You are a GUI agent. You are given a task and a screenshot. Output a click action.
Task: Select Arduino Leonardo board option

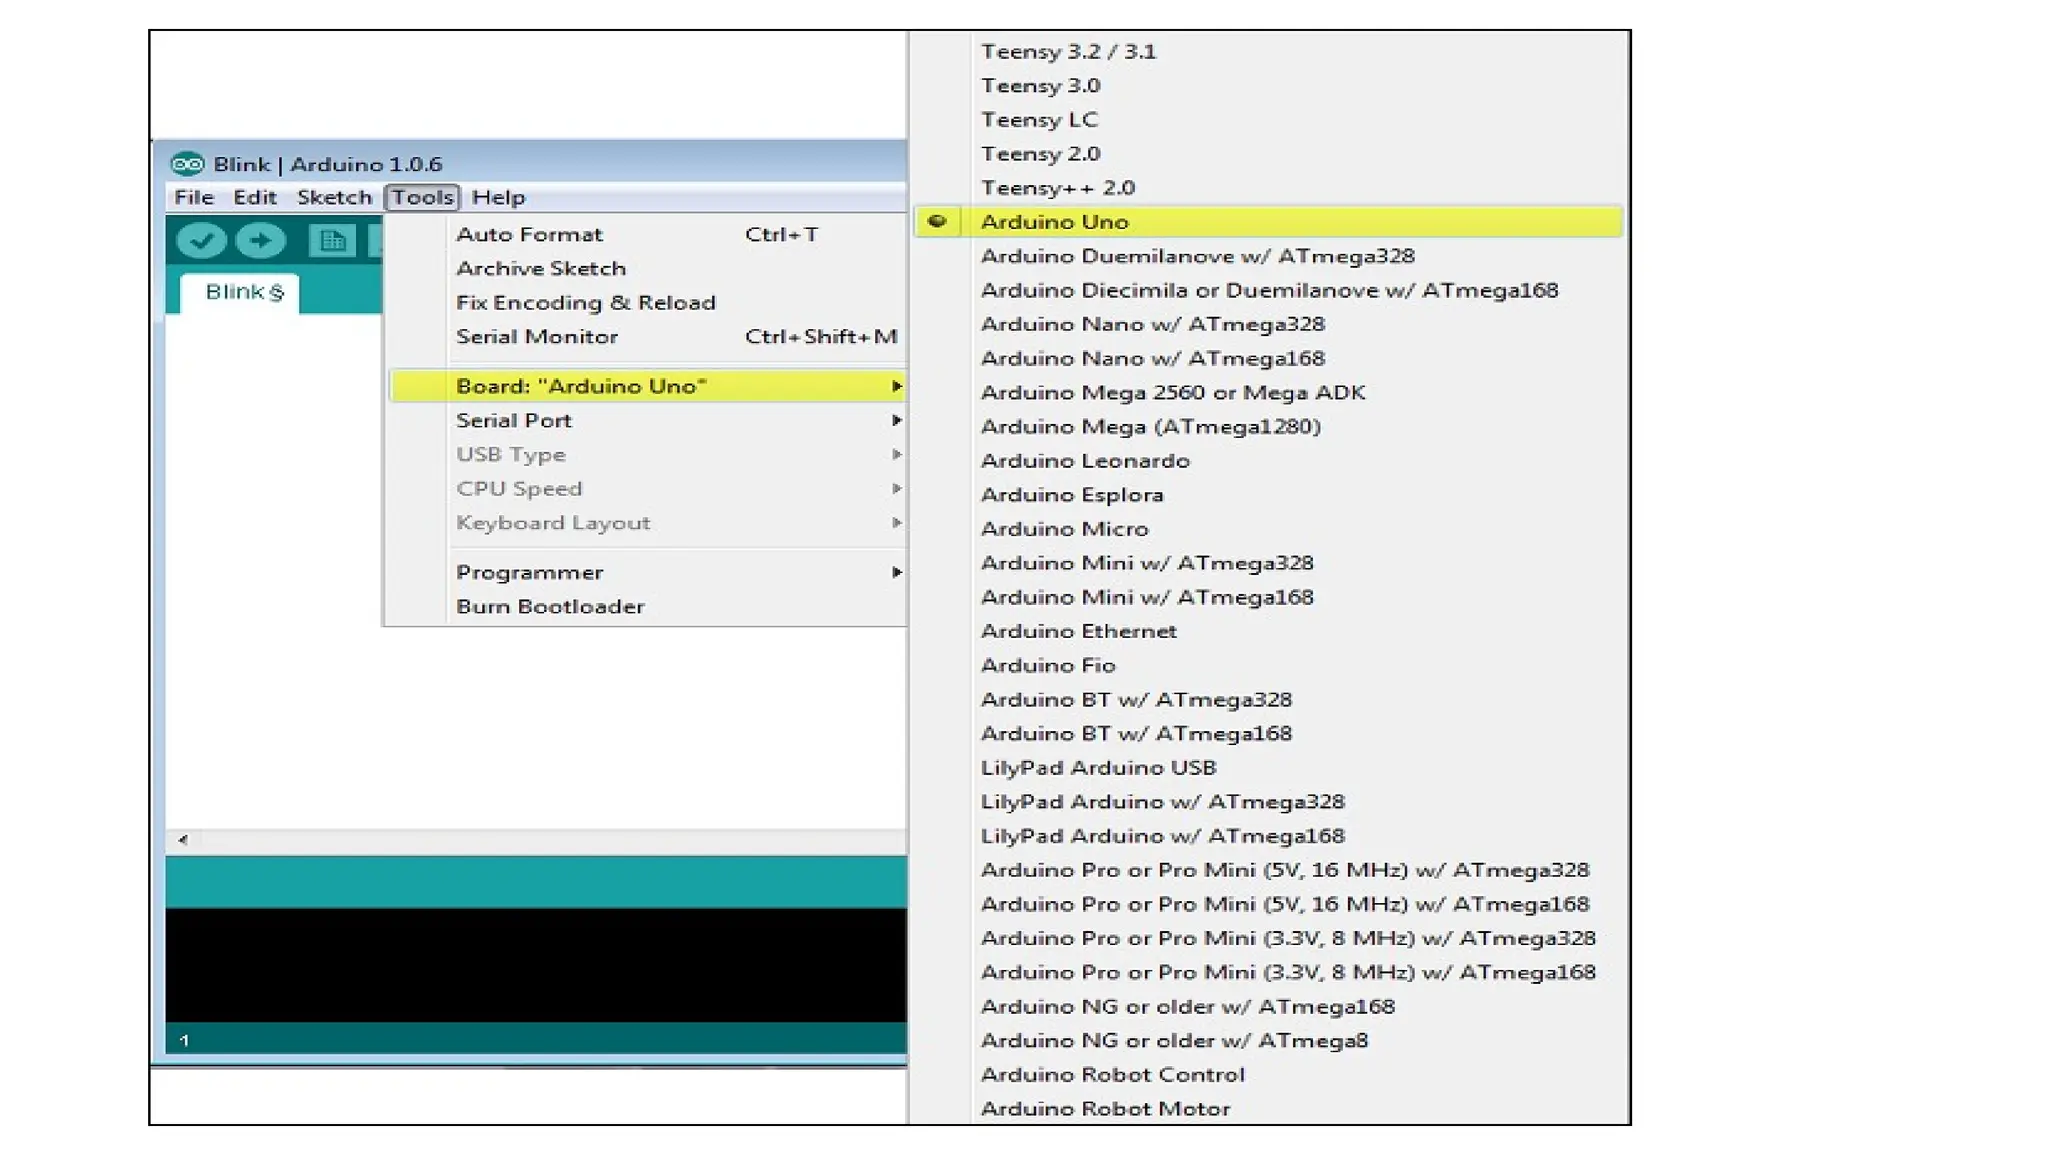point(1085,461)
